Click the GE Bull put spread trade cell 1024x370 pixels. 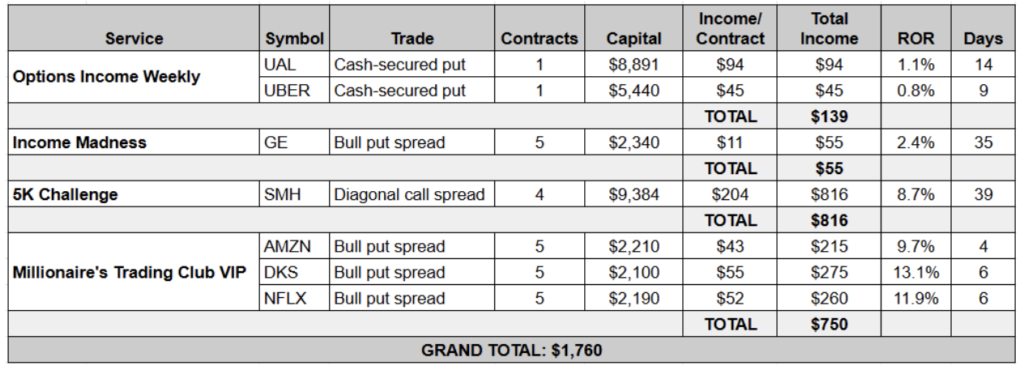point(412,142)
